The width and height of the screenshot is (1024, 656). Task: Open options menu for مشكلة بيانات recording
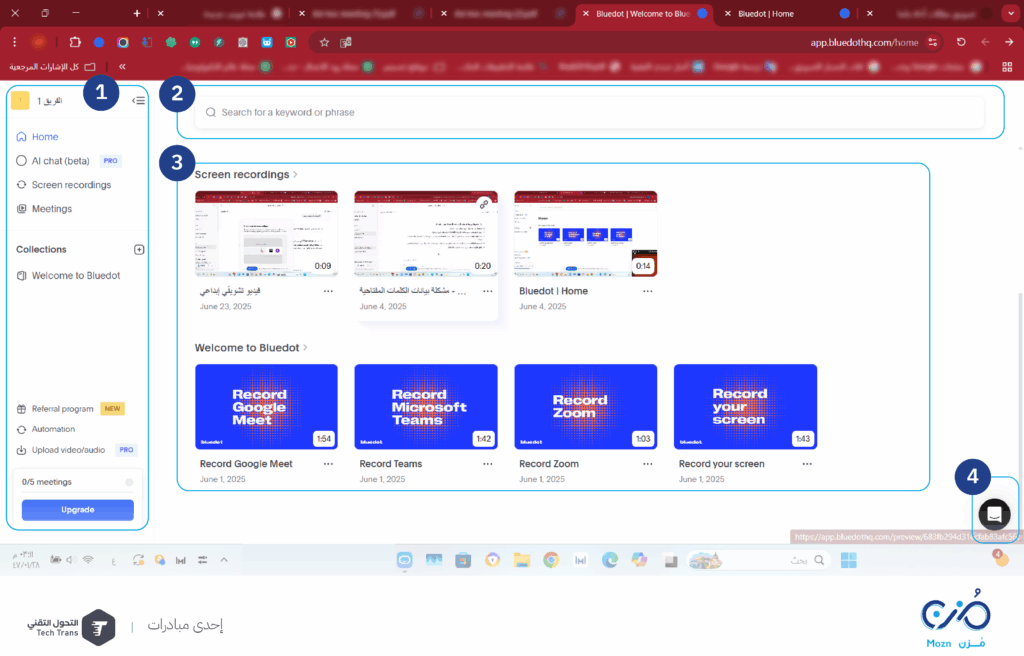(x=488, y=291)
